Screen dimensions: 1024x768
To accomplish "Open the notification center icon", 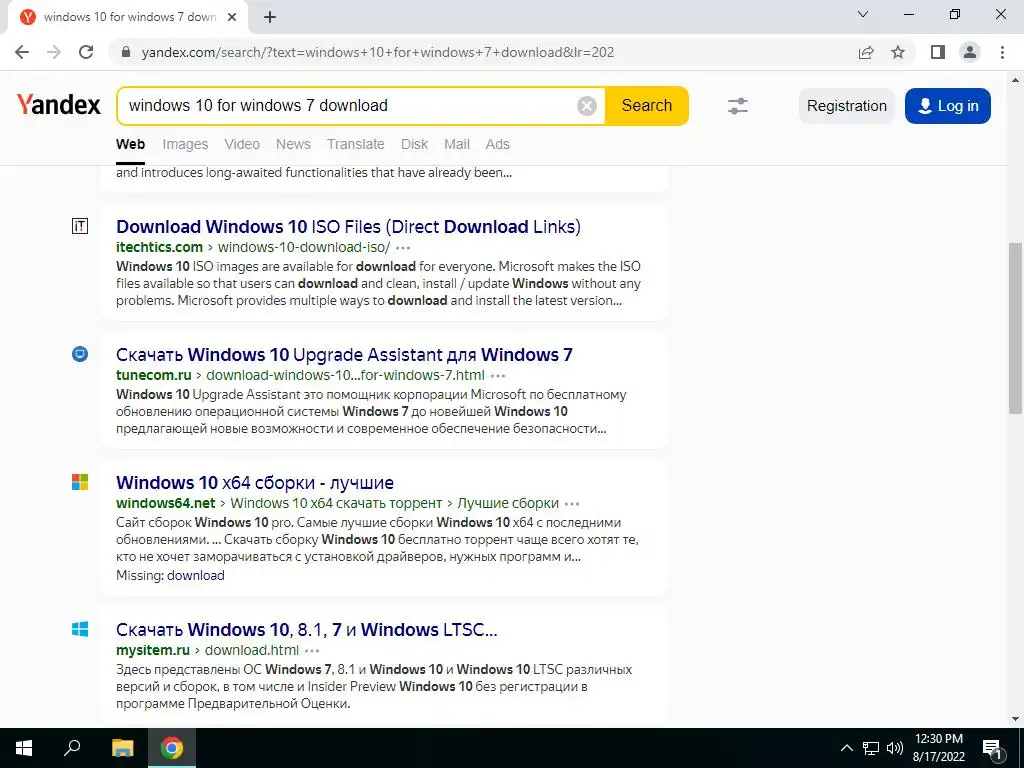I will (x=992, y=748).
